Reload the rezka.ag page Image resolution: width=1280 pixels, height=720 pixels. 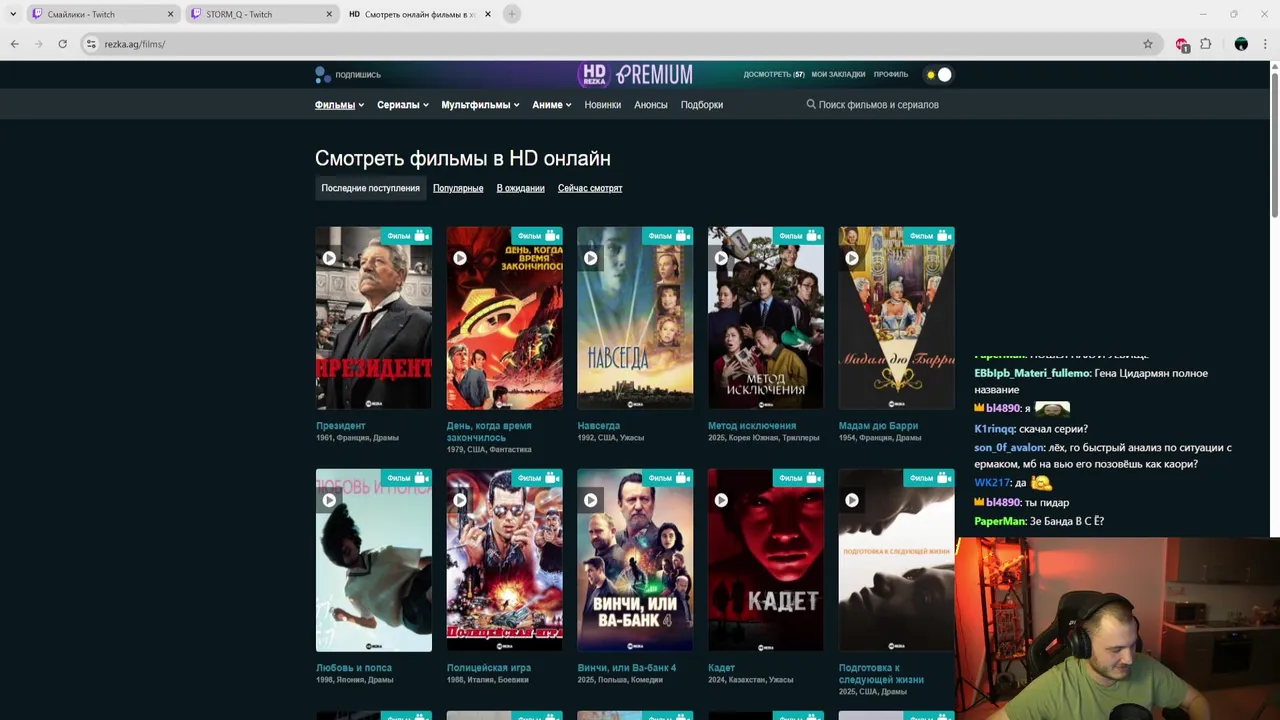[62, 44]
